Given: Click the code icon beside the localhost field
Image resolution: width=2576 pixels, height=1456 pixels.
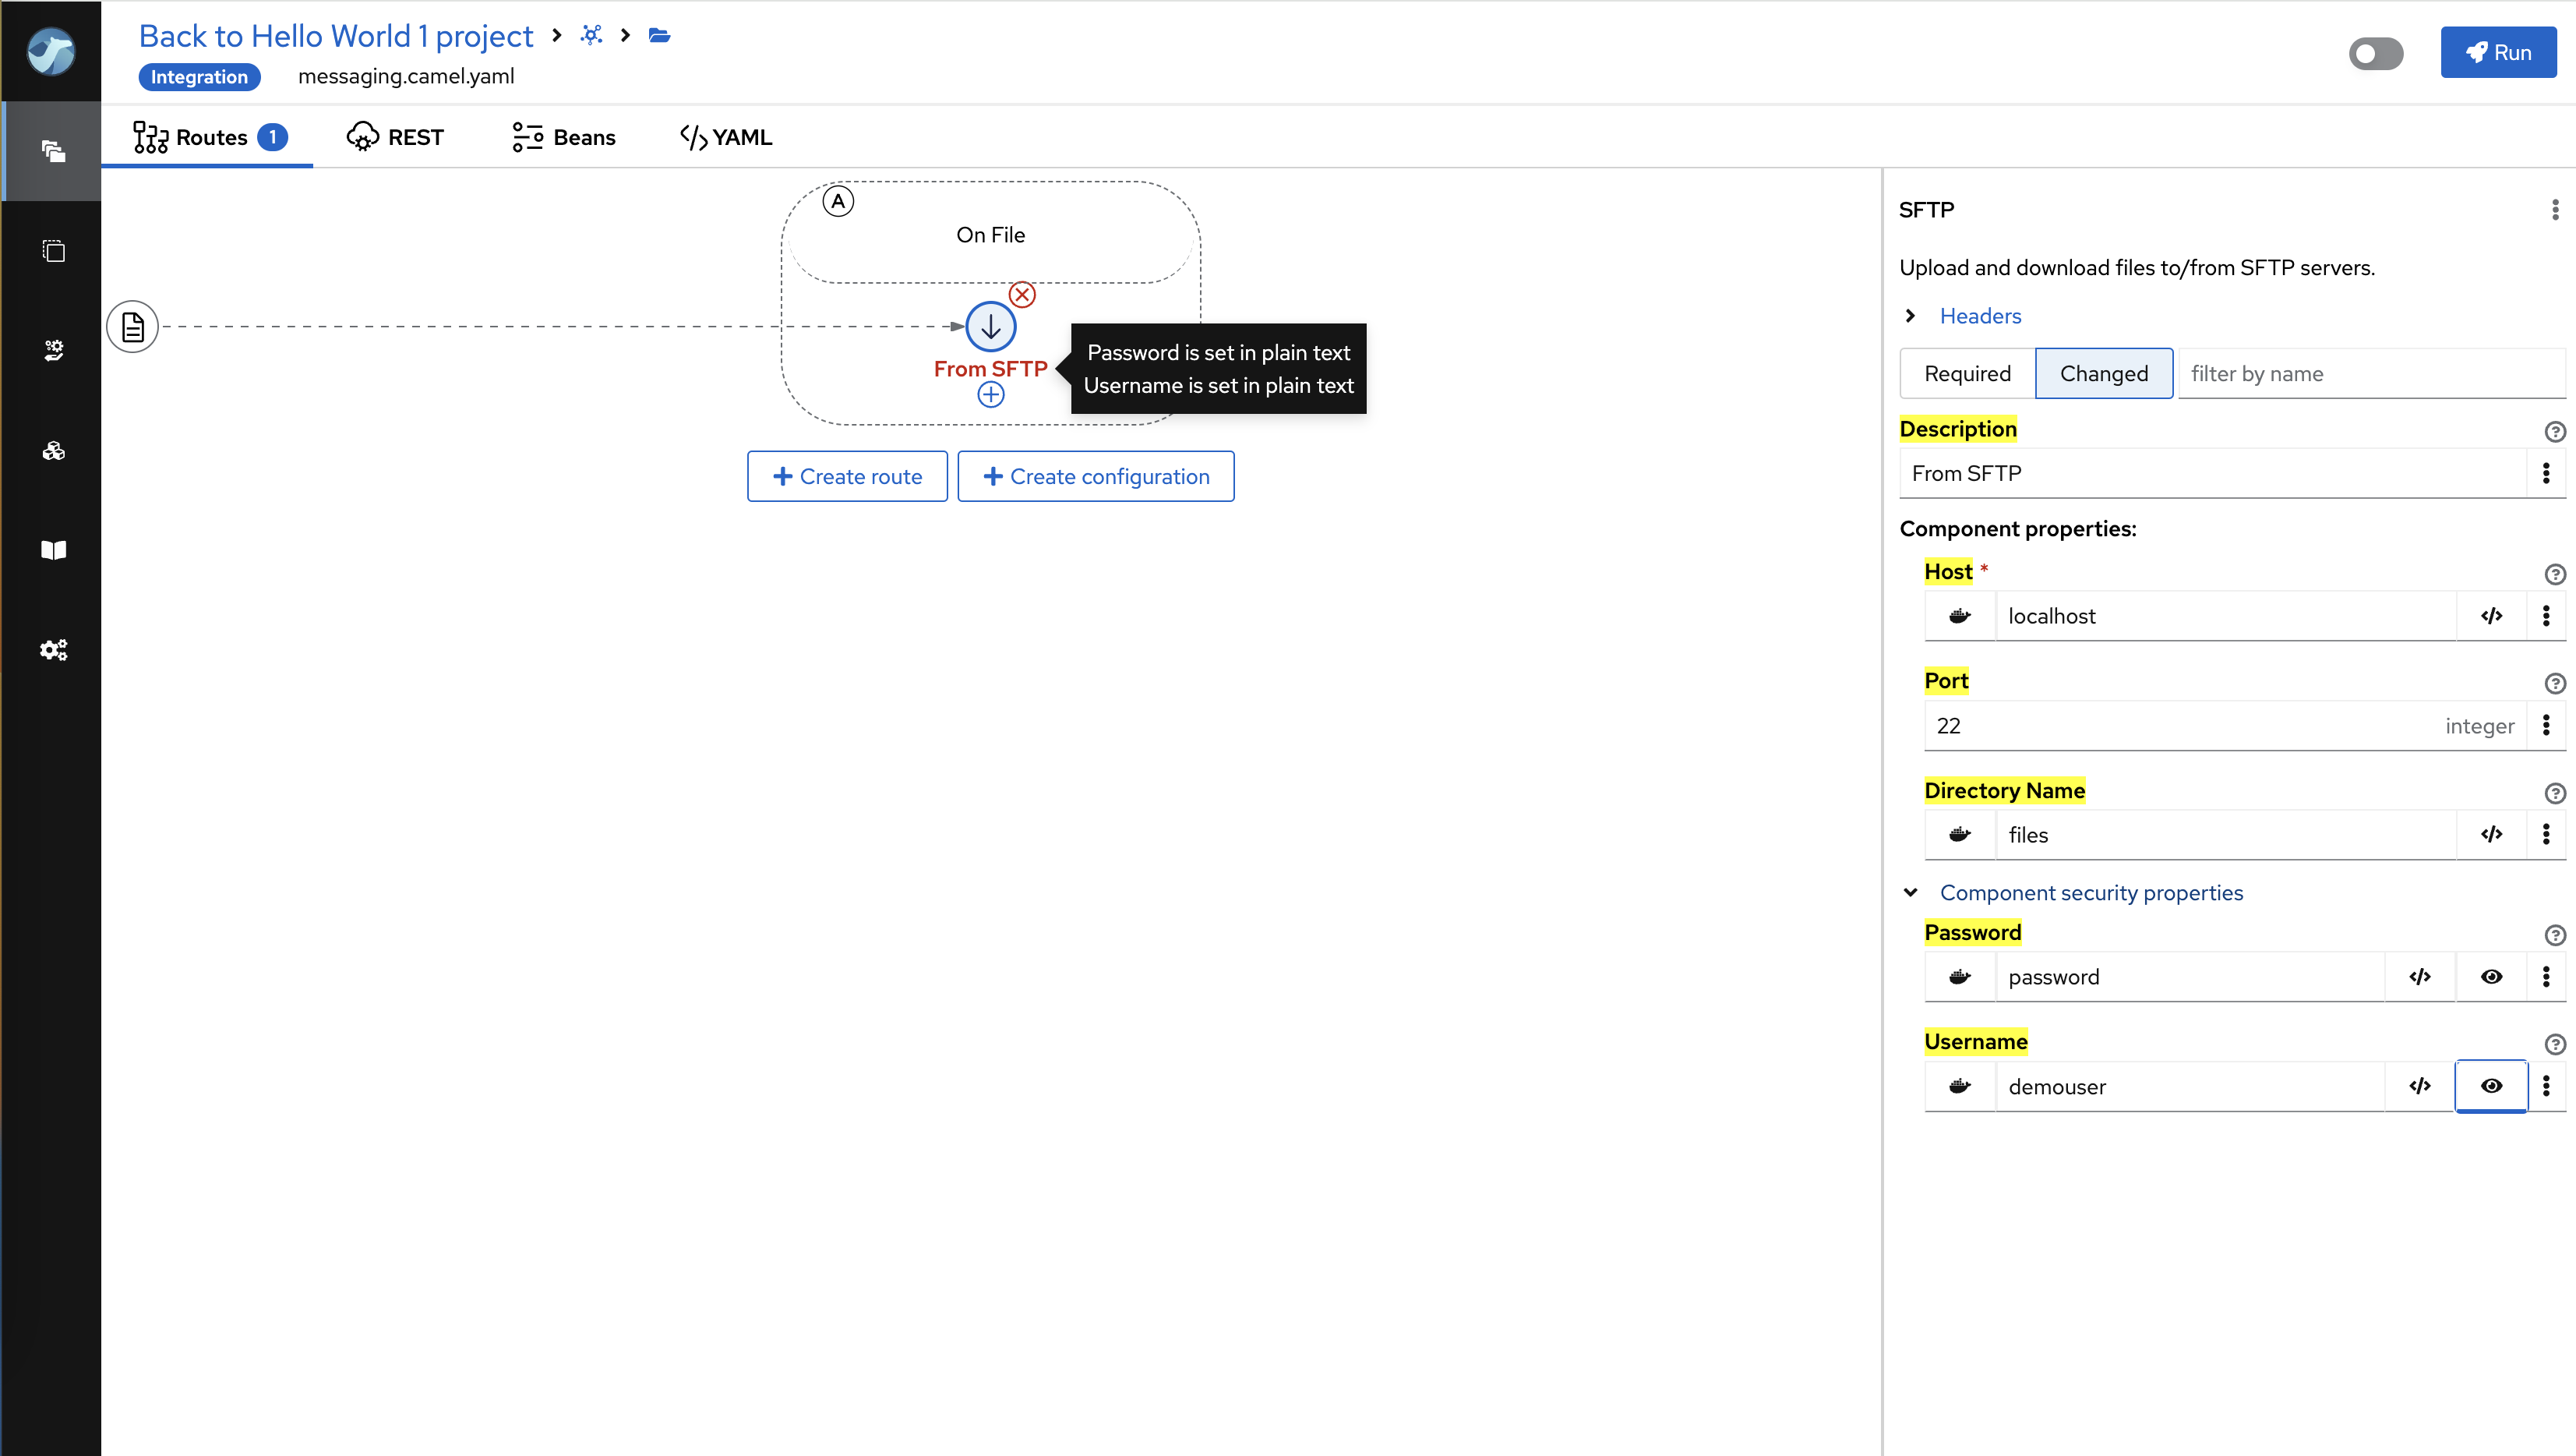Looking at the screenshot, I should coord(2491,616).
